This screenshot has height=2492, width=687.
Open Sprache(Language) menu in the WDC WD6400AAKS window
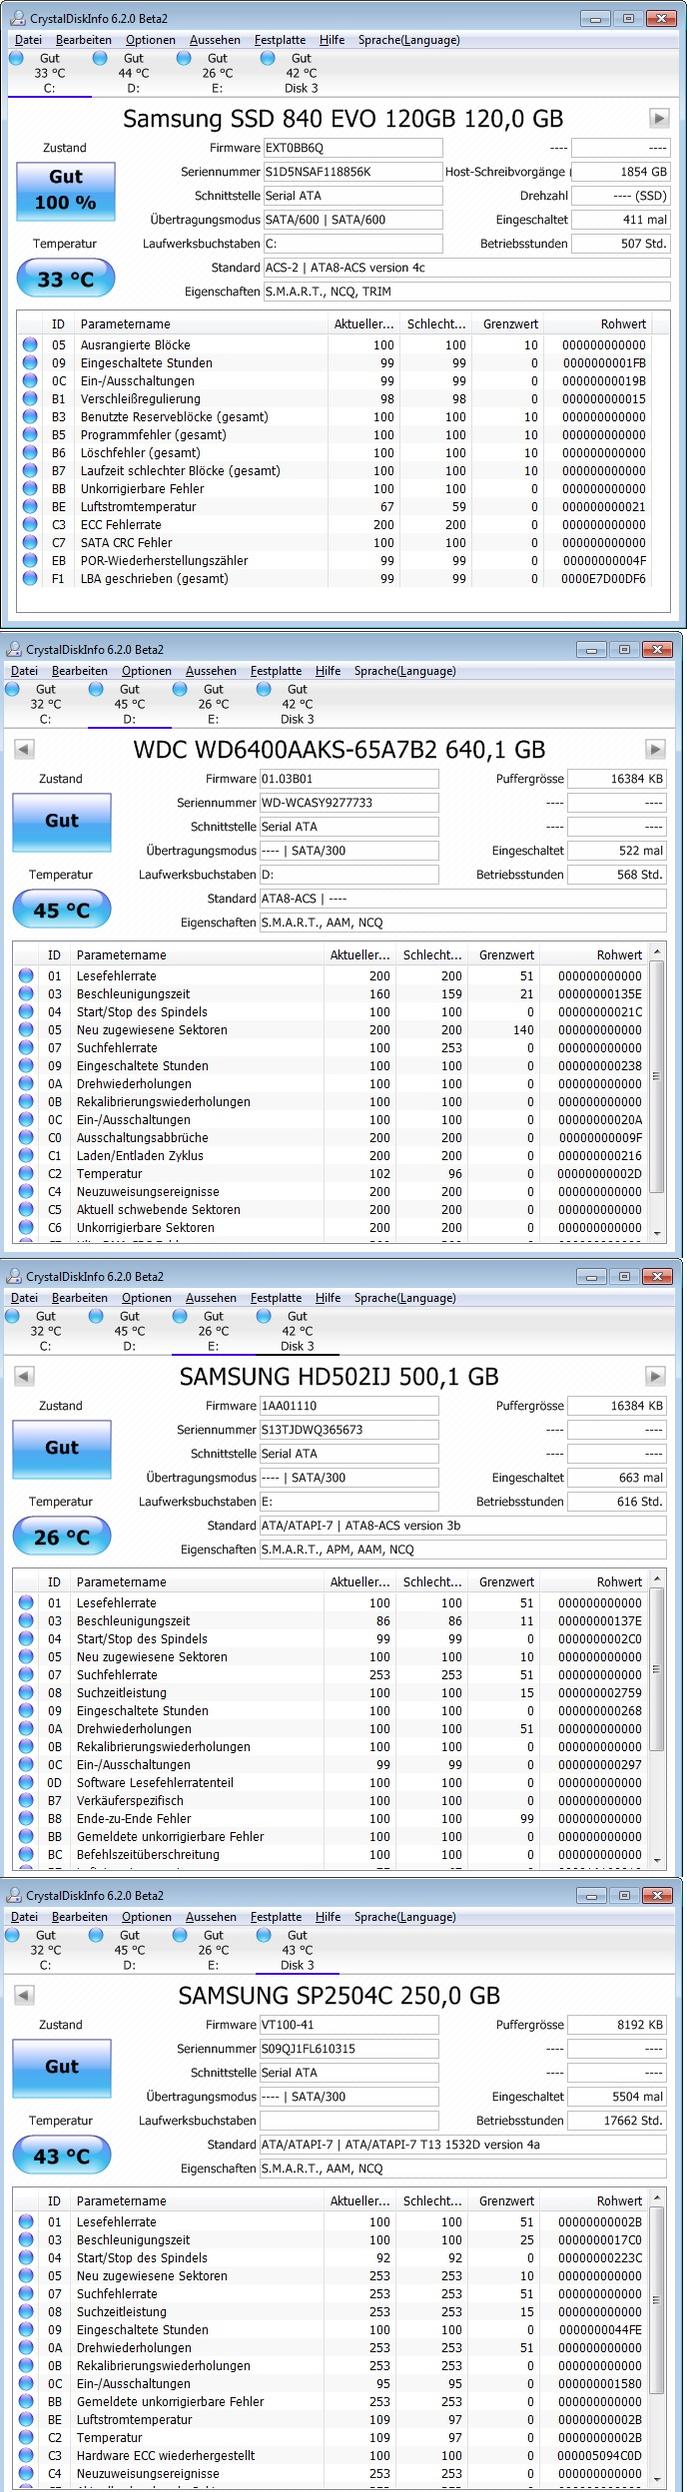[405, 671]
